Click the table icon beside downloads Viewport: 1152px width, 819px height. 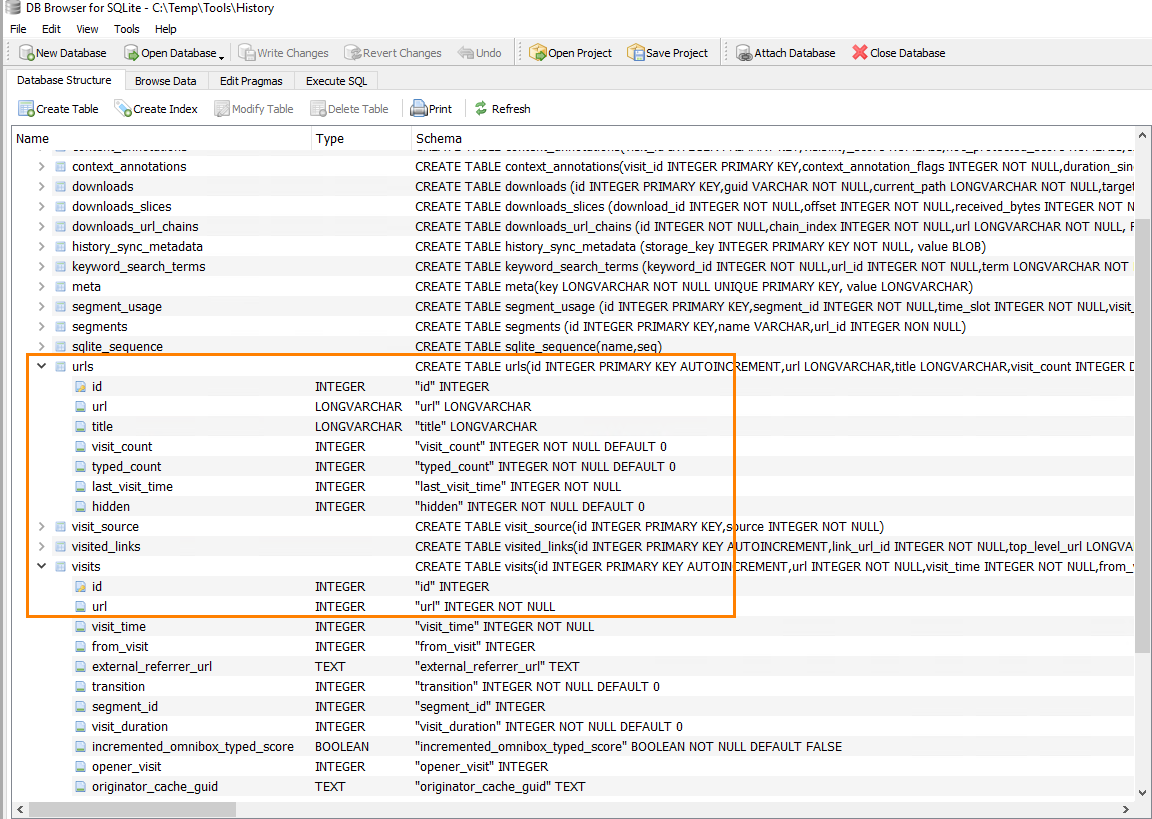click(61, 187)
